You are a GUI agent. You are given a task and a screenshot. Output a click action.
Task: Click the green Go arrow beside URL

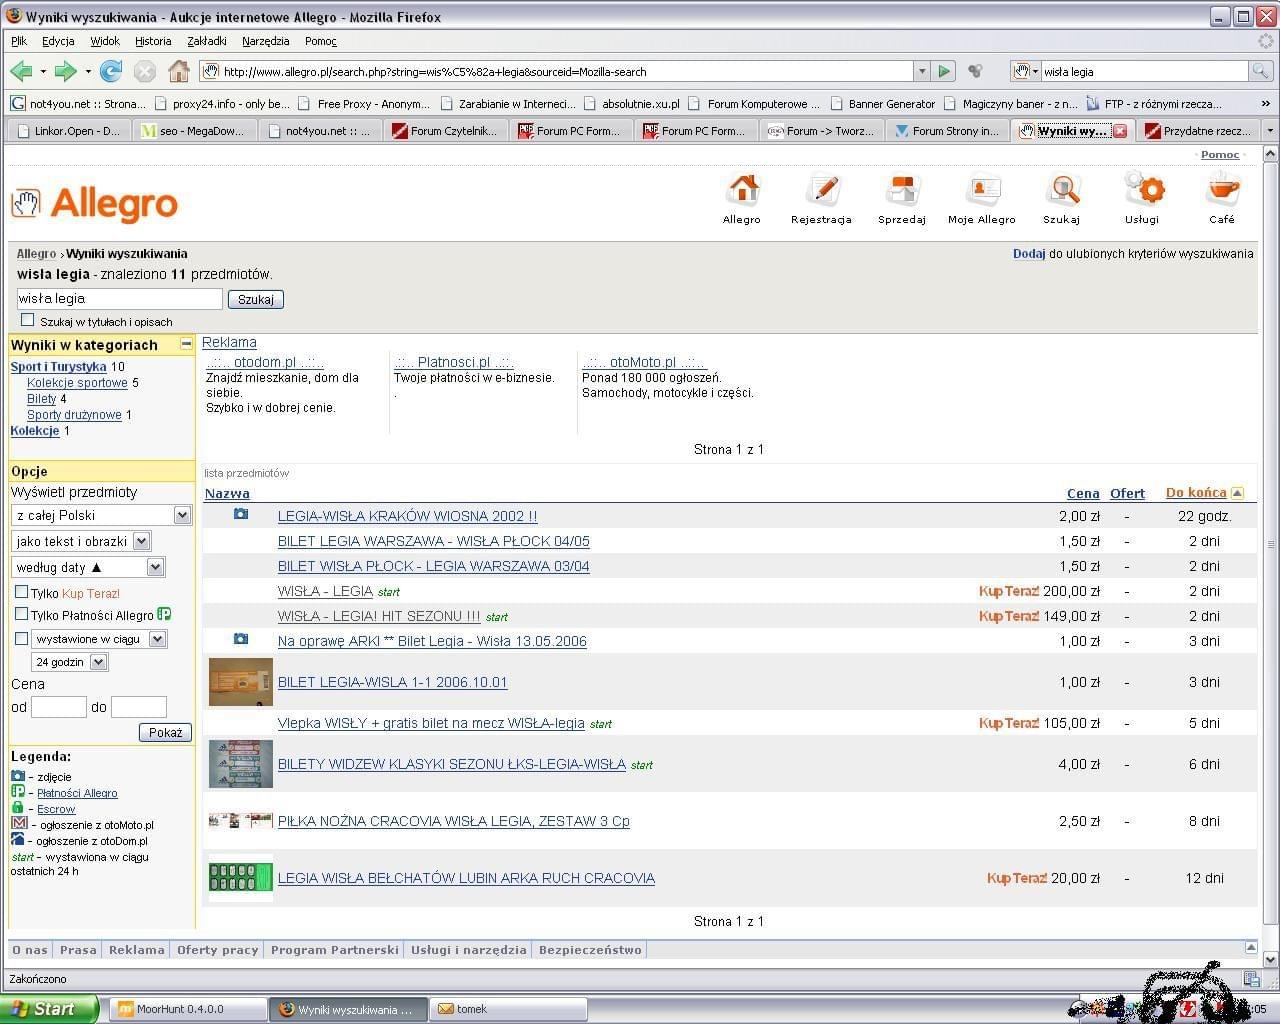tap(943, 71)
